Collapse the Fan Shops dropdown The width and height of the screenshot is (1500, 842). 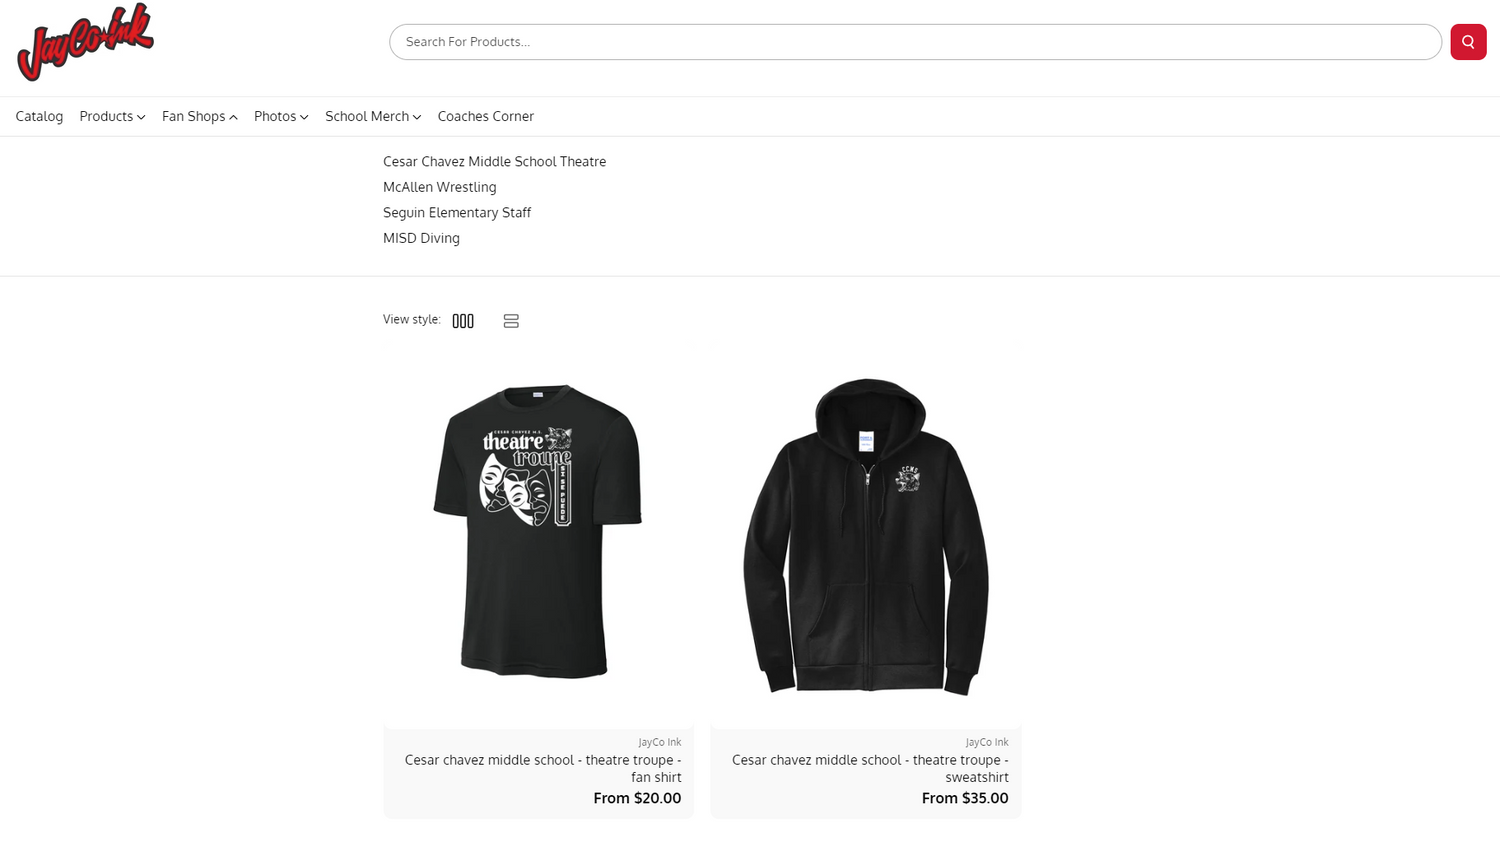[199, 116]
